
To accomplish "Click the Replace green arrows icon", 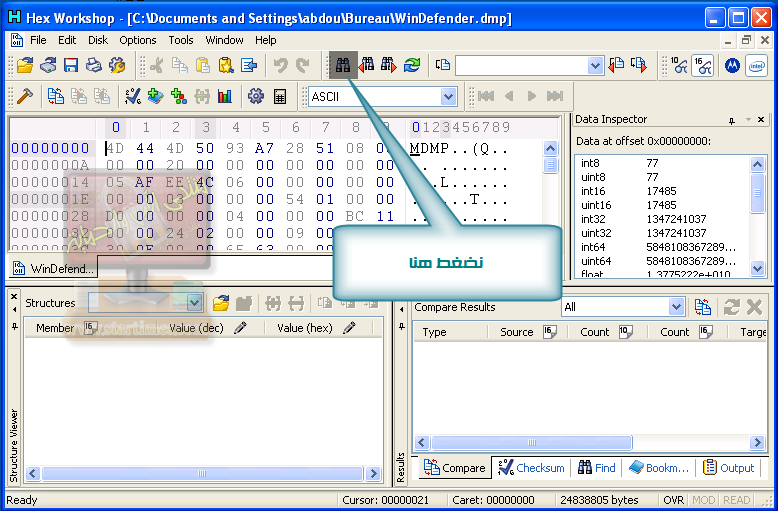I will 412,65.
